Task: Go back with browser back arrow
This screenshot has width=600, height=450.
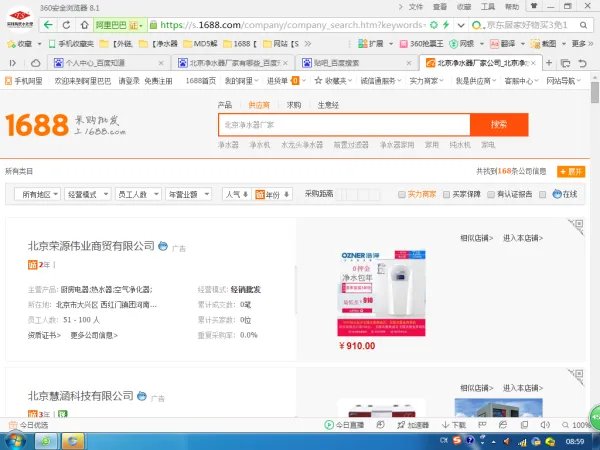Action: click(48, 25)
